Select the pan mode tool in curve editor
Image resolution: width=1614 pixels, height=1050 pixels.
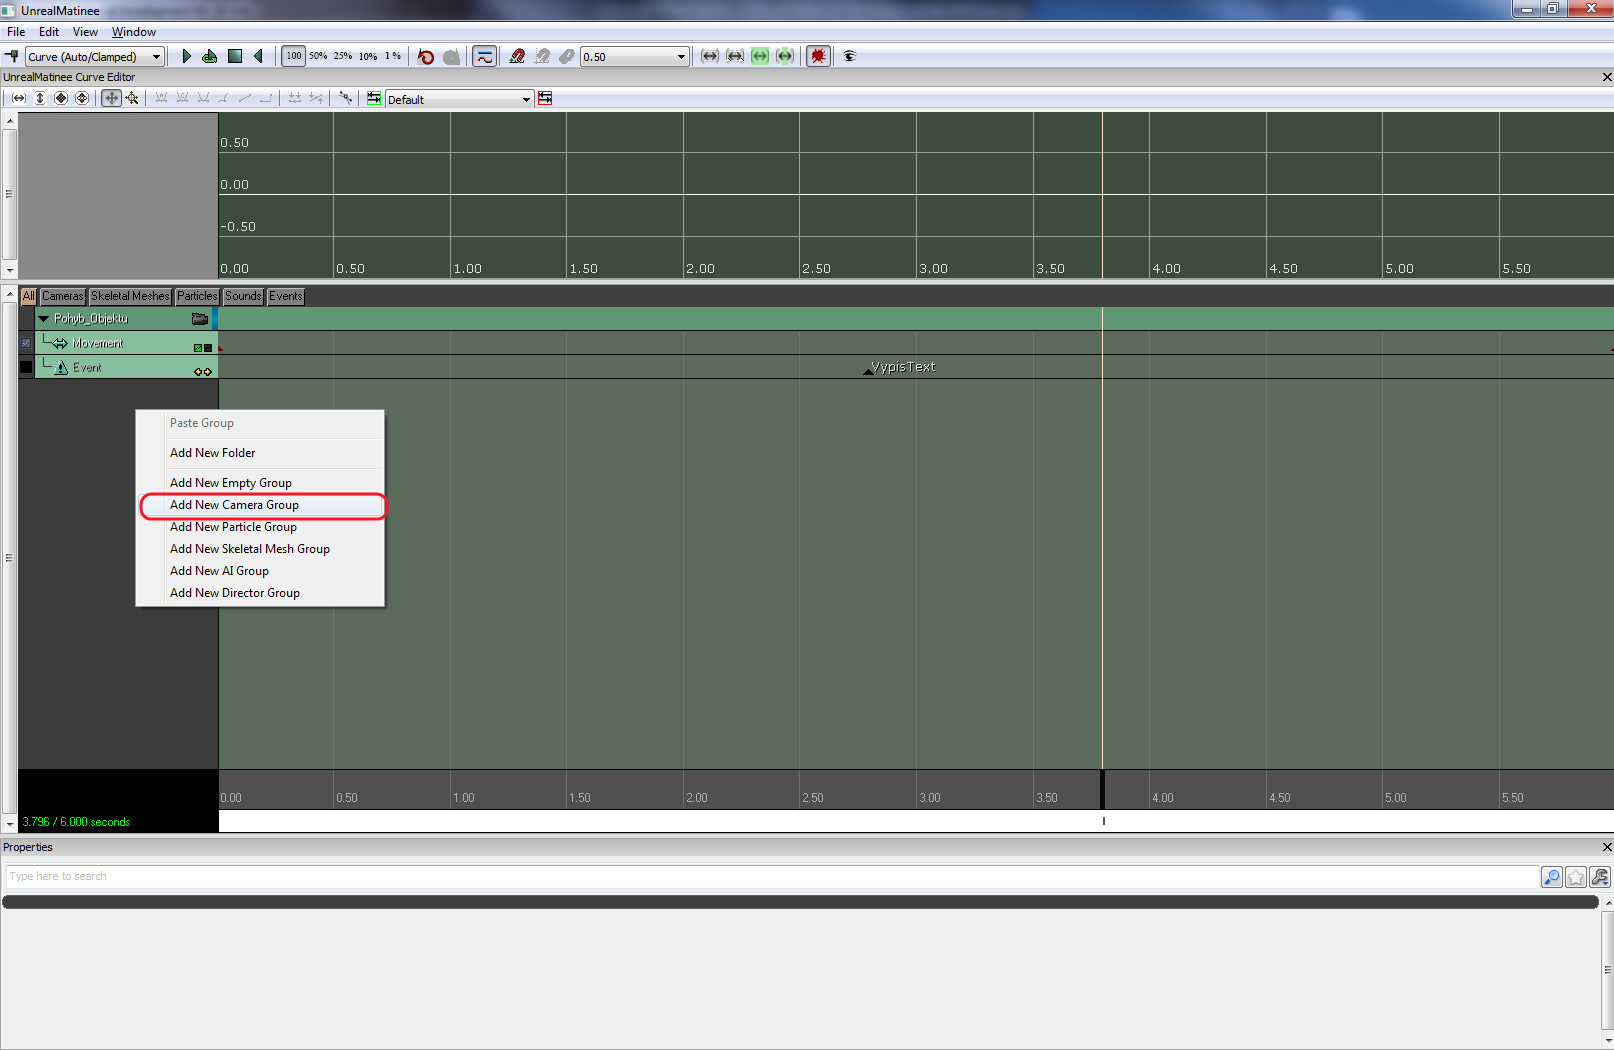tap(111, 98)
